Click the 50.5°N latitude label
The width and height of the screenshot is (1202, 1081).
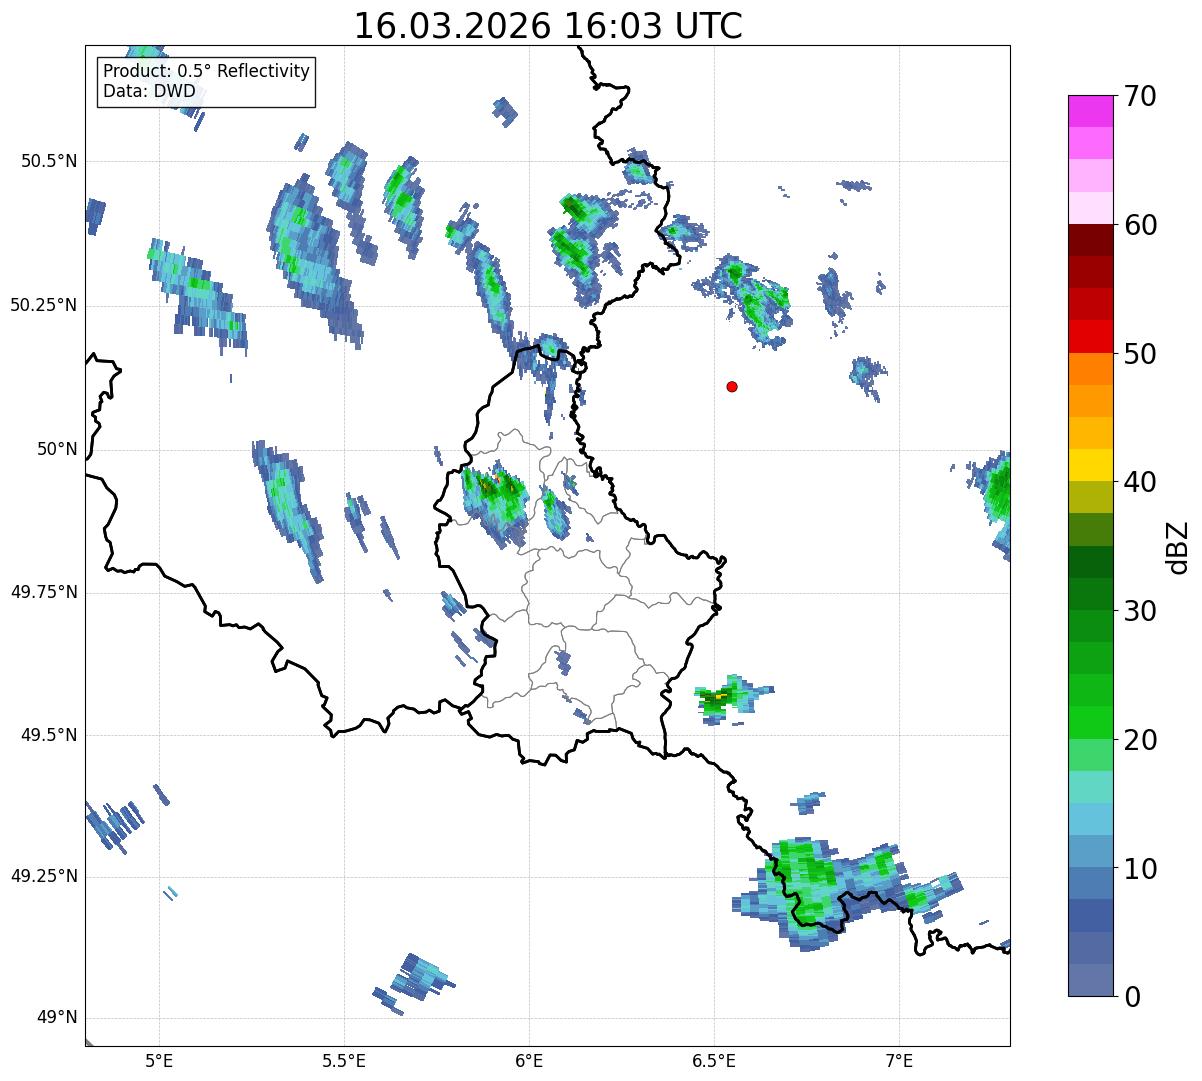tap(49, 161)
